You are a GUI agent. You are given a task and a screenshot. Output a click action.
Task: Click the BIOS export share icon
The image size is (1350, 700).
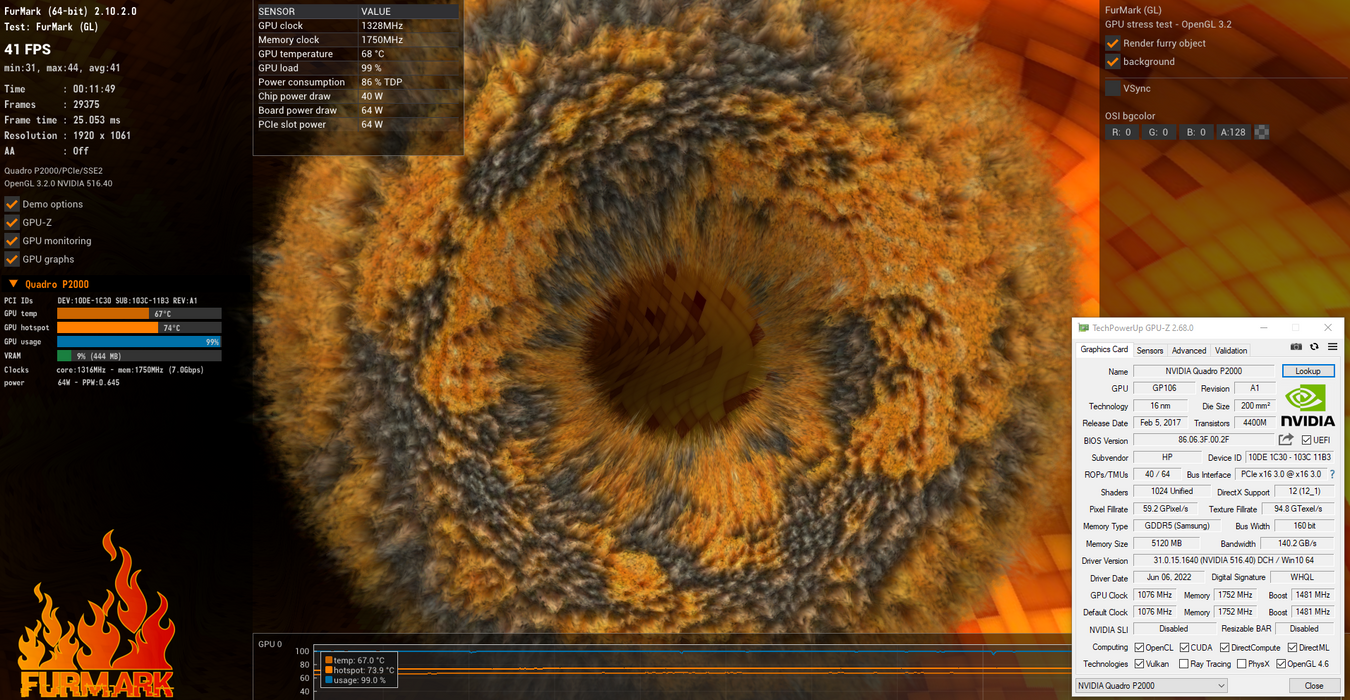click(1286, 440)
